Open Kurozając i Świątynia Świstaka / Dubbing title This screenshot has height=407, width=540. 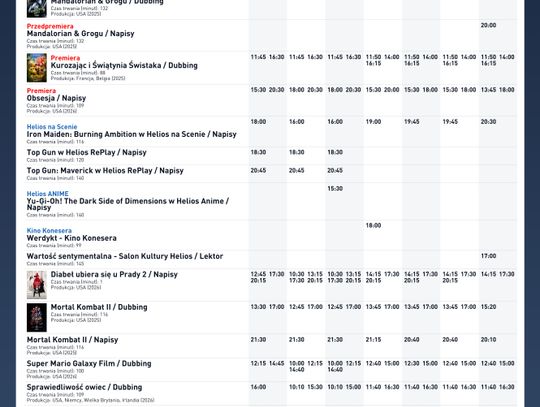[124, 65]
